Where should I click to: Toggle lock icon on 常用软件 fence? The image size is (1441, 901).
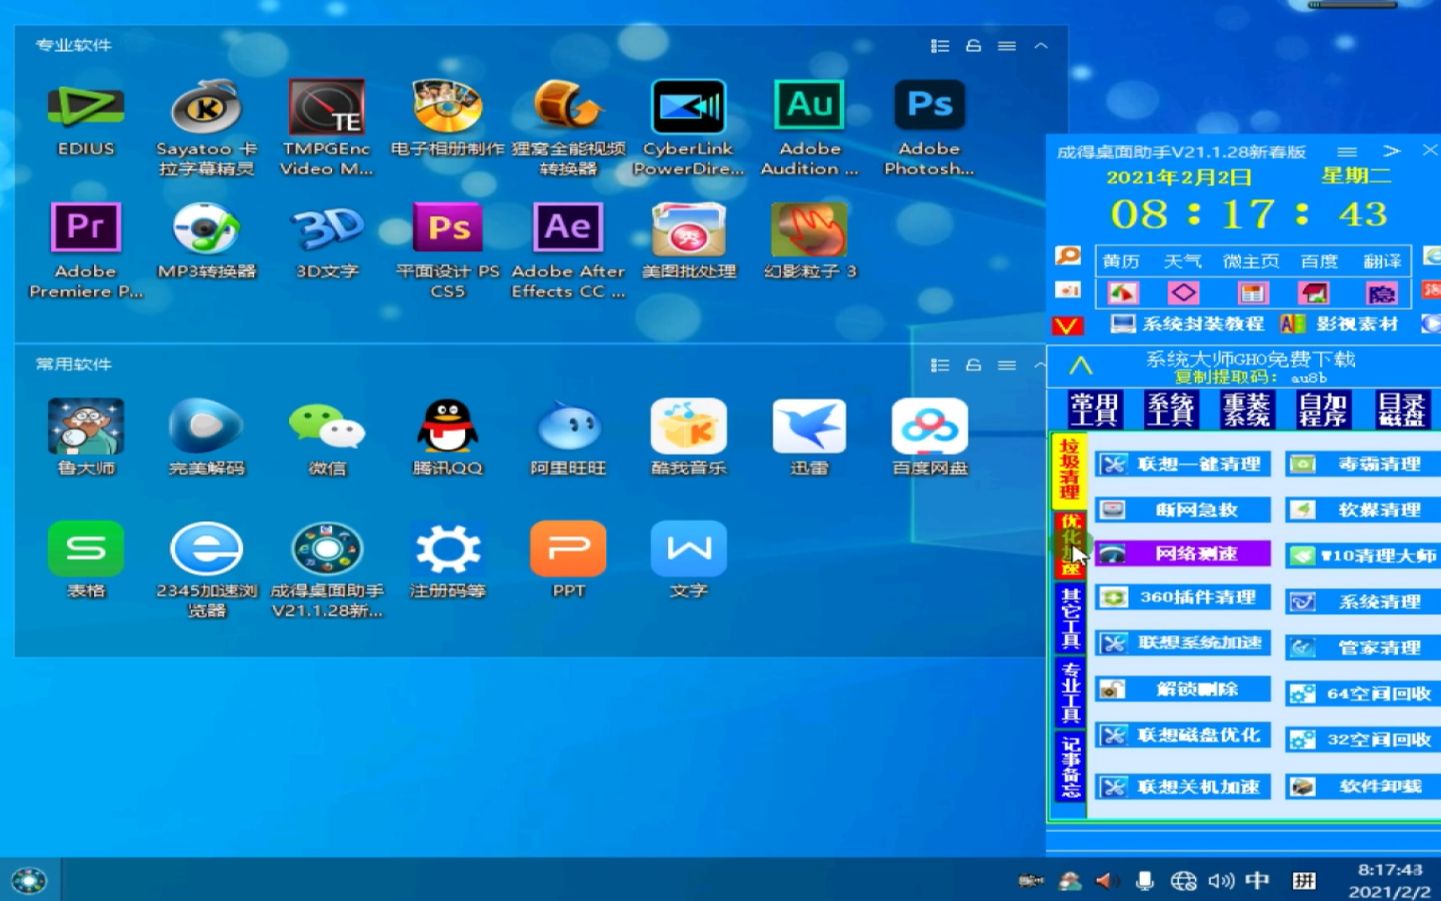tap(973, 366)
